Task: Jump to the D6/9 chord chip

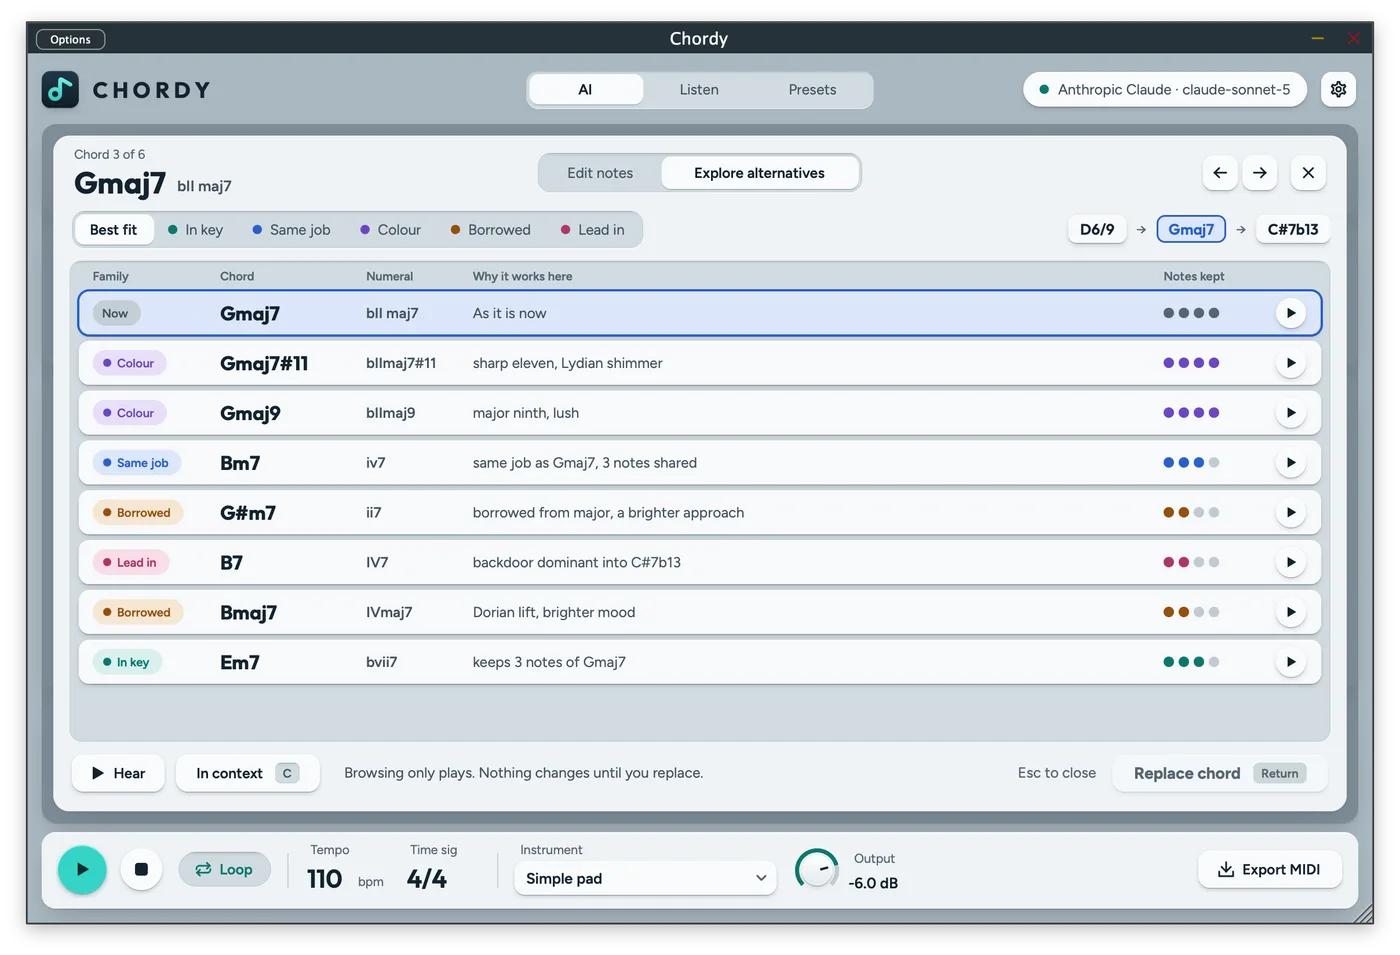Action: pyautogui.click(x=1097, y=229)
